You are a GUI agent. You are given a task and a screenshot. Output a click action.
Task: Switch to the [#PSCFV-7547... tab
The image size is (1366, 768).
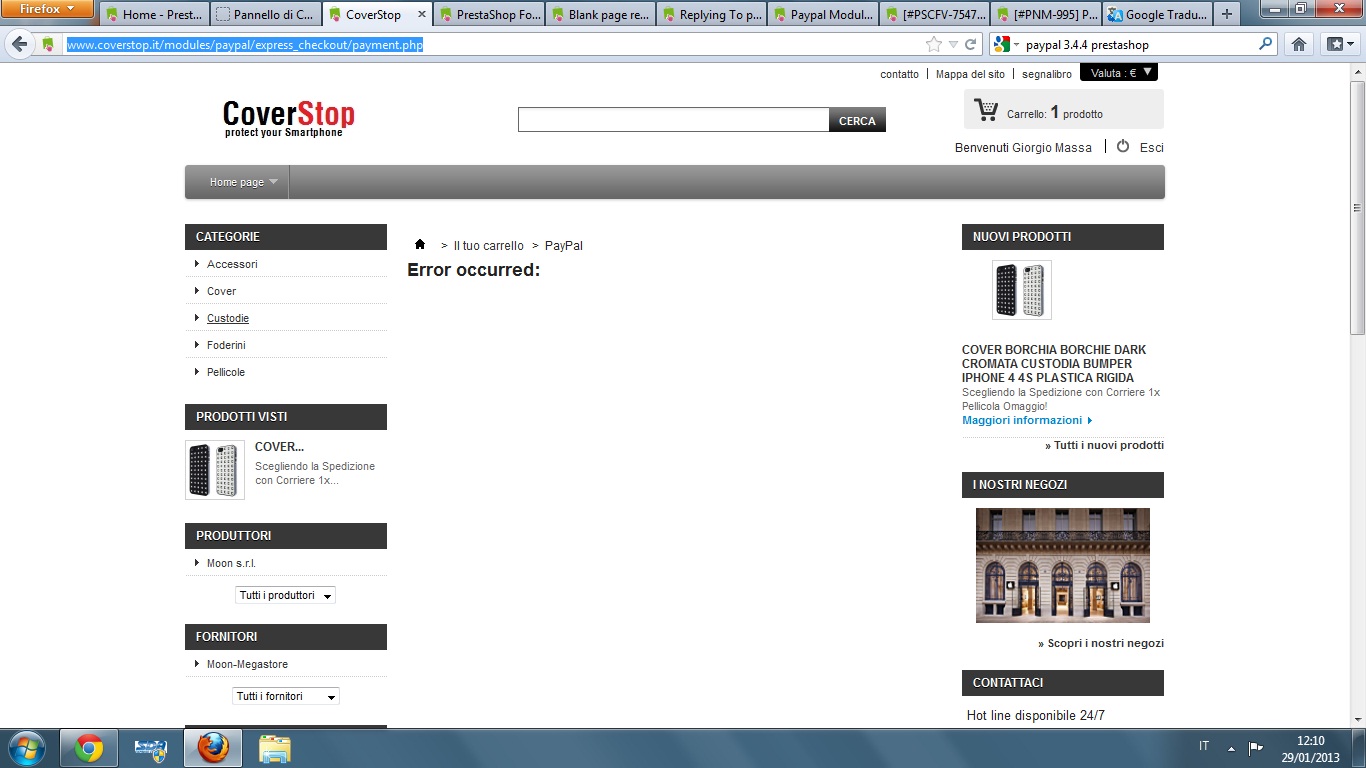(934, 14)
